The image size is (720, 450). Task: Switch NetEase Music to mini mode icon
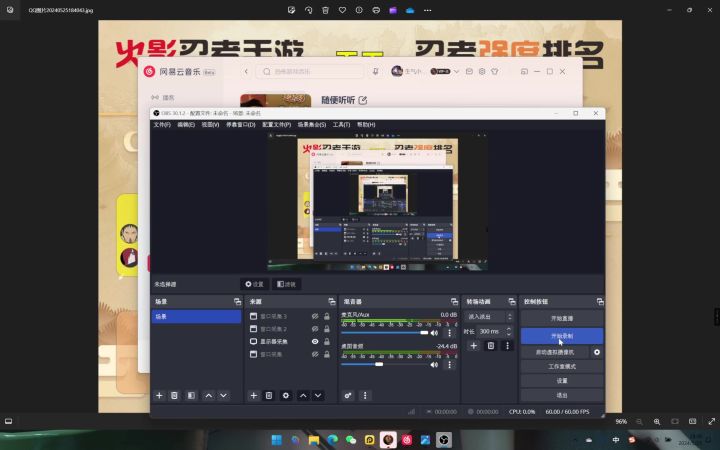click(524, 72)
